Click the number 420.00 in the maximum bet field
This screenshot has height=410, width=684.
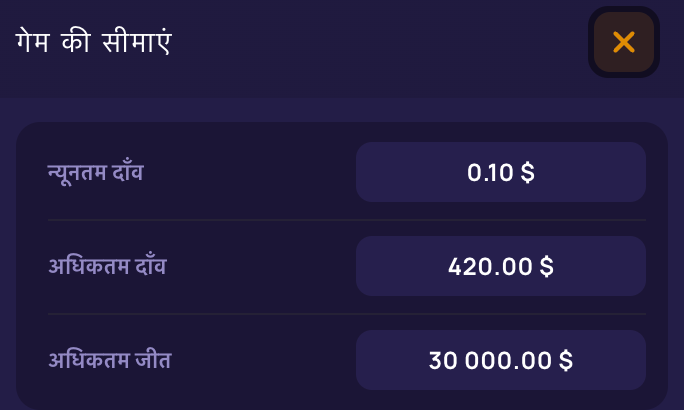coord(490,266)
